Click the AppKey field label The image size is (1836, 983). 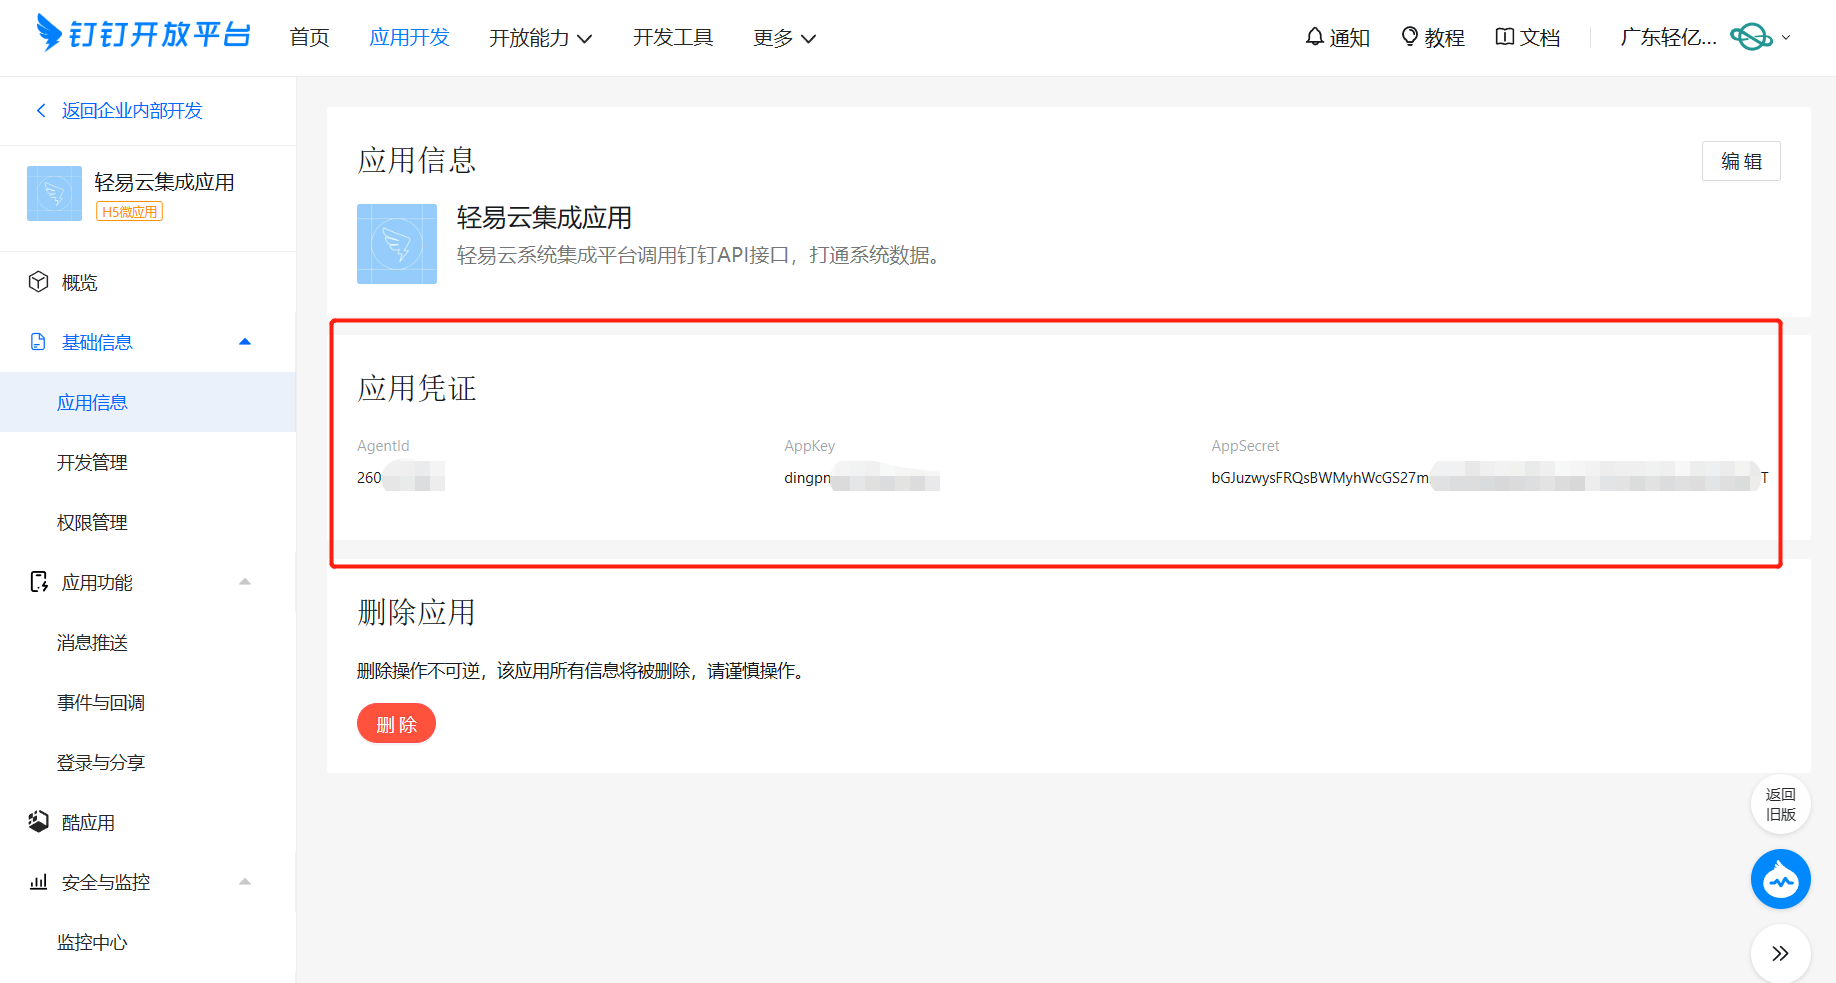pyautogui.click(x=809, y=446)
